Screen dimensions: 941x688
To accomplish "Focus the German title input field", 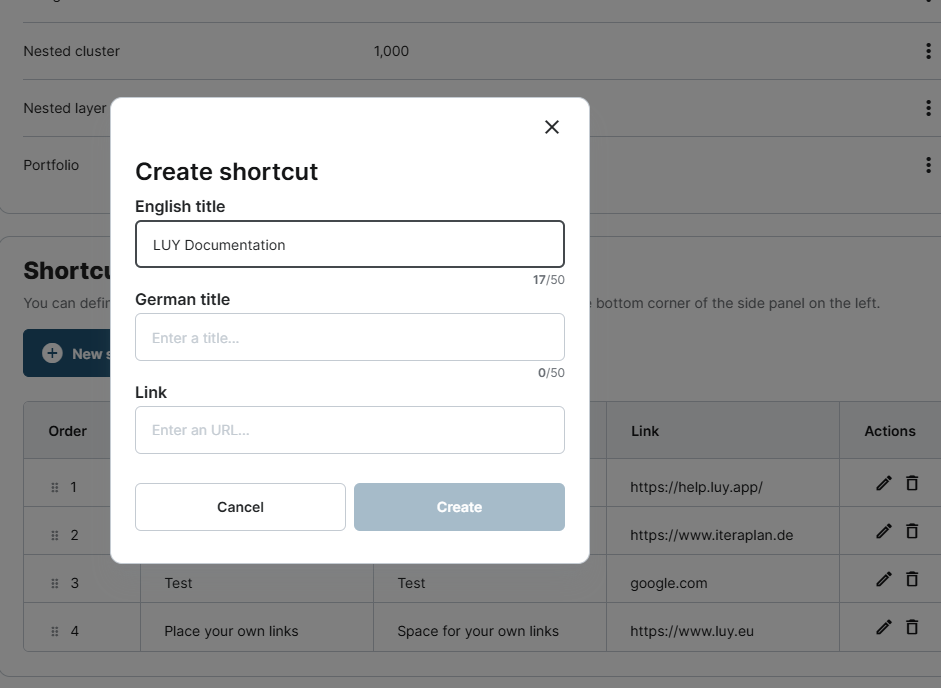I will (x=350, y=337).
